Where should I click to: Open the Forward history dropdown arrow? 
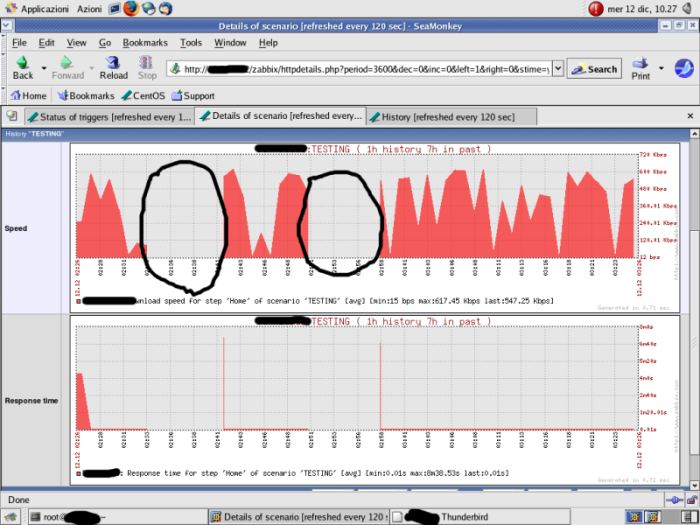(x=92, y=68)
